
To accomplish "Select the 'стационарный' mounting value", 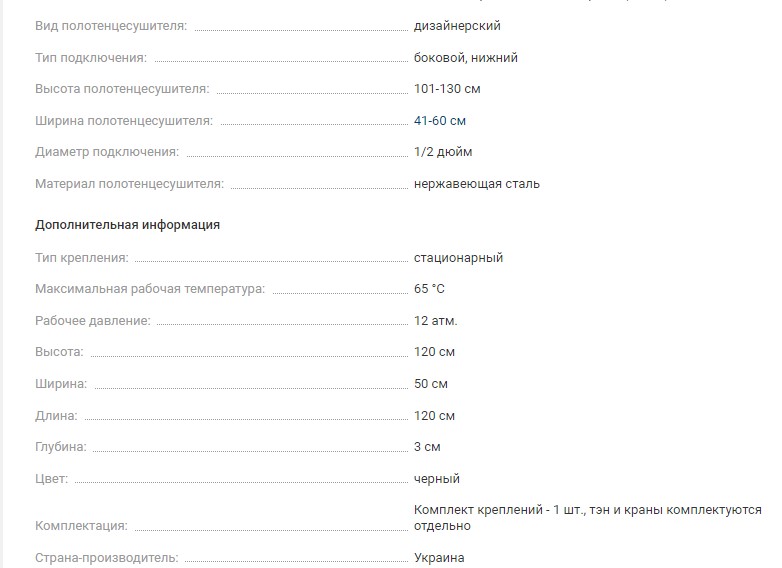I will (458, 258).
